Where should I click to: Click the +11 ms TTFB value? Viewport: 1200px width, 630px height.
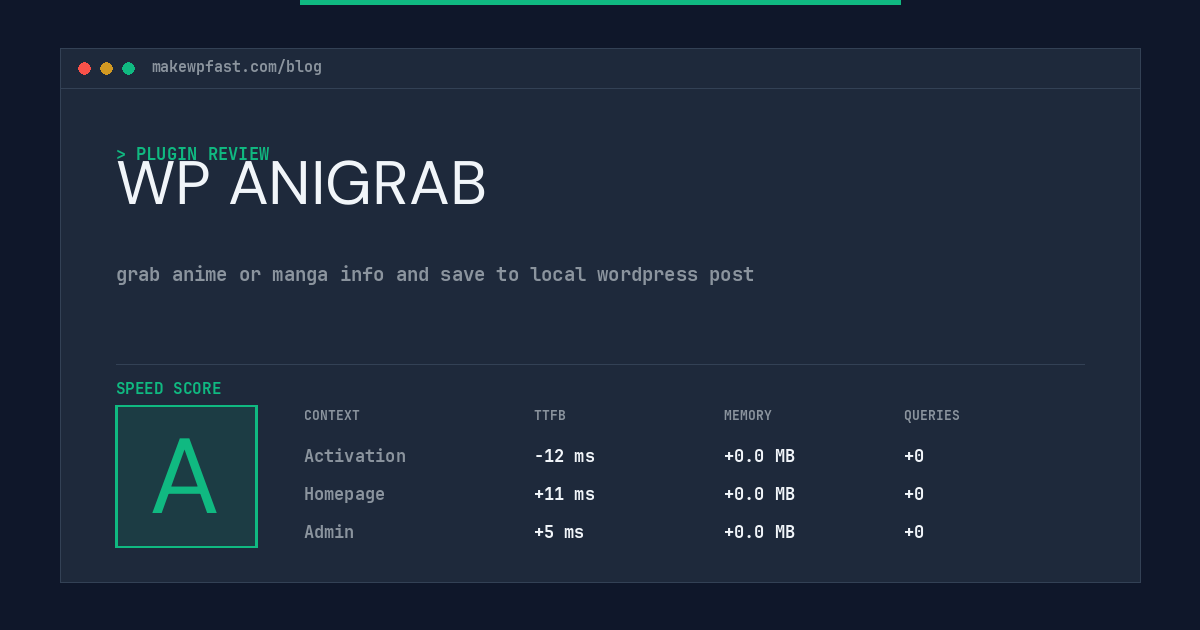click(564, 494)
